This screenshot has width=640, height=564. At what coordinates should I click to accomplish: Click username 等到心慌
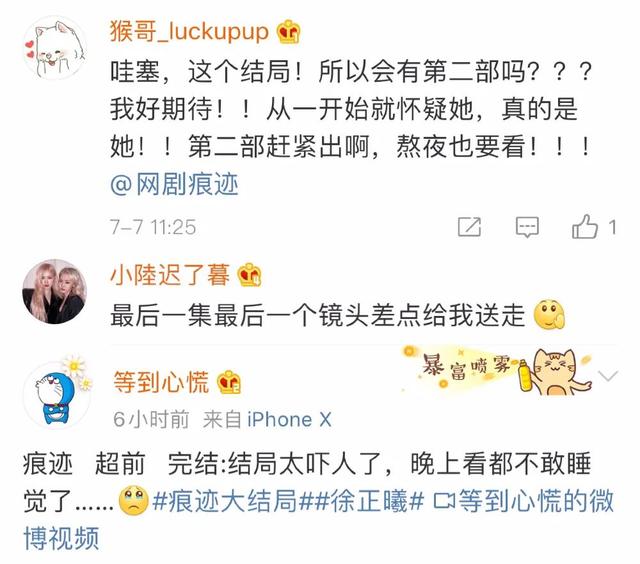tap(161, 382)
